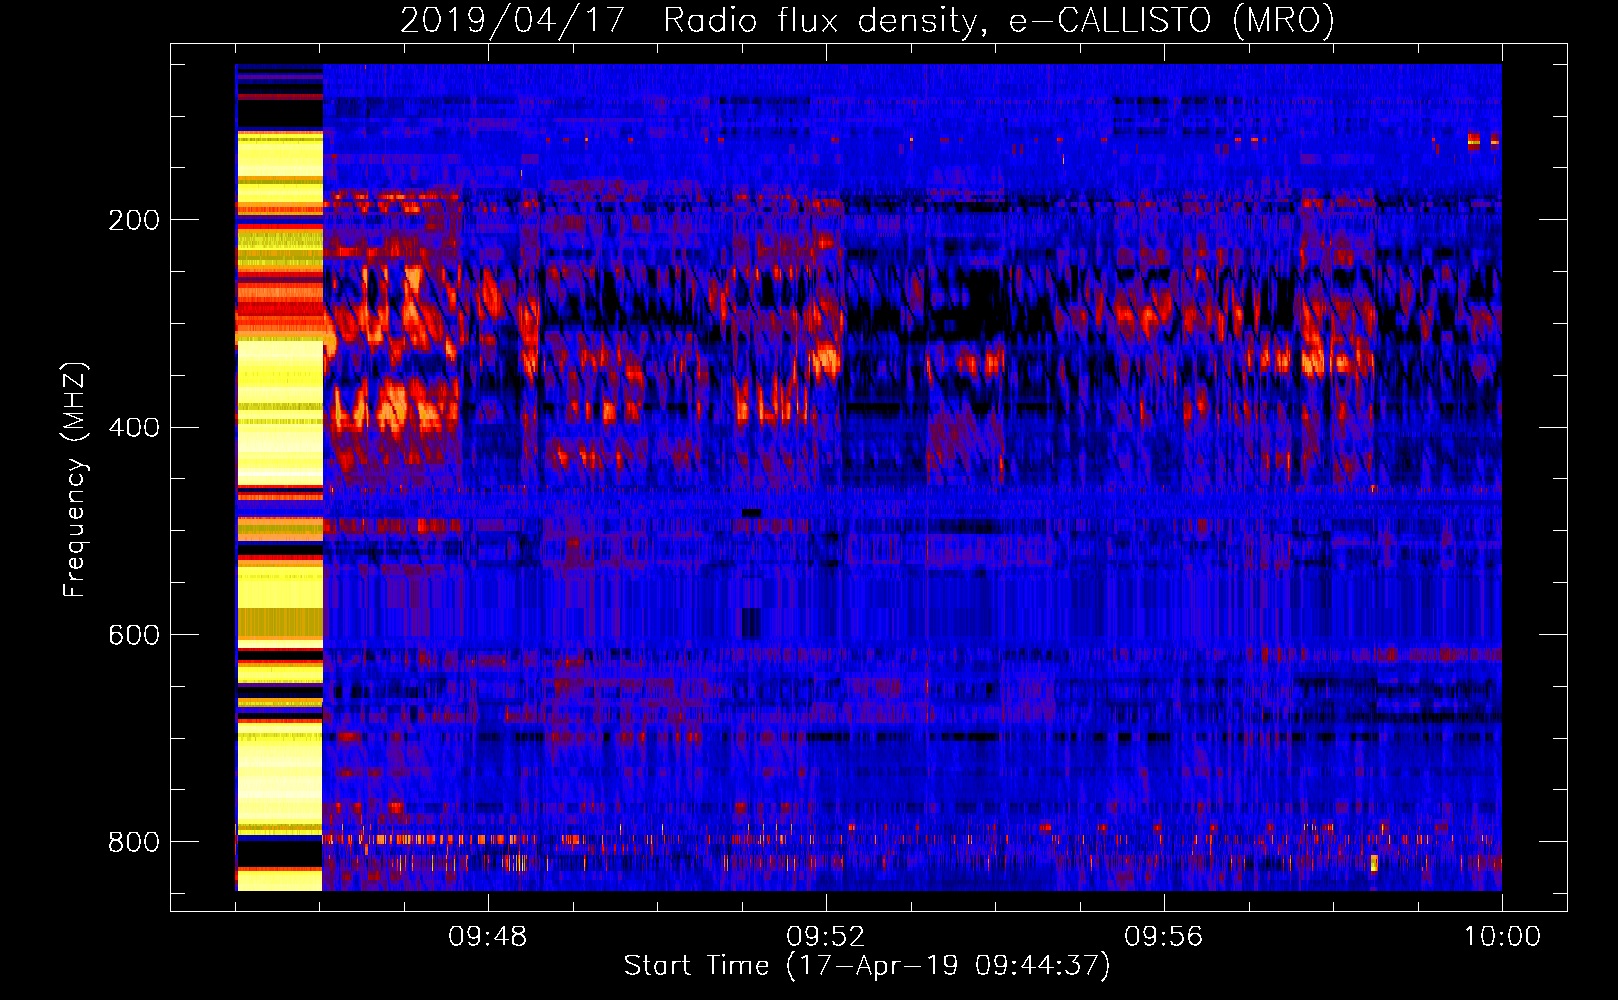This screenshot has width=1618, height=1000.
Task: Click the '09:48' time axis label
Action: point(487,937)
